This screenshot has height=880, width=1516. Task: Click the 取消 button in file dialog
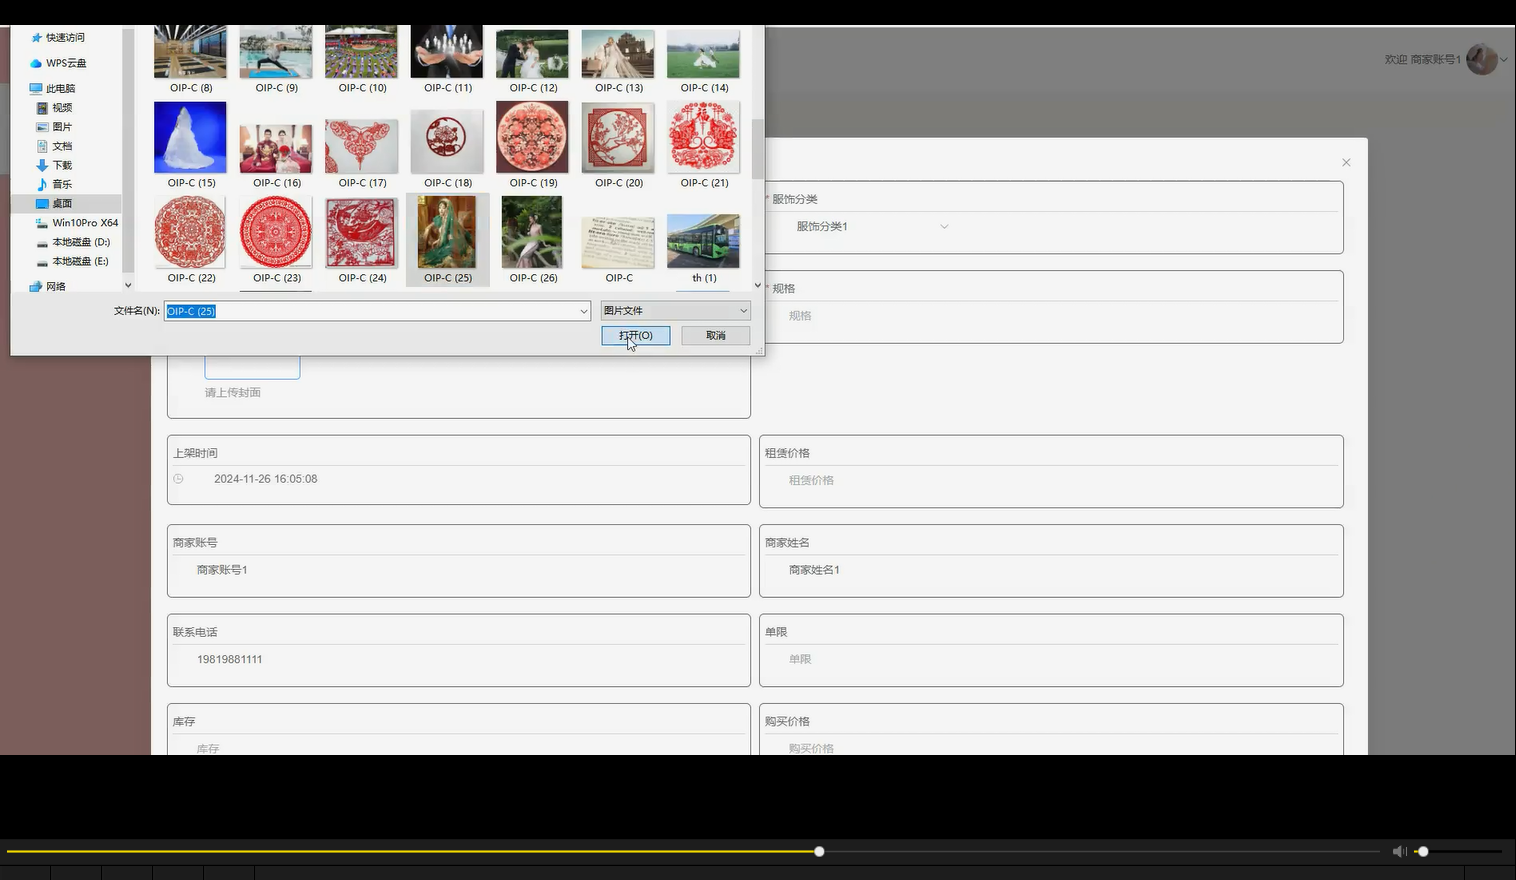(x=716, y=335)
